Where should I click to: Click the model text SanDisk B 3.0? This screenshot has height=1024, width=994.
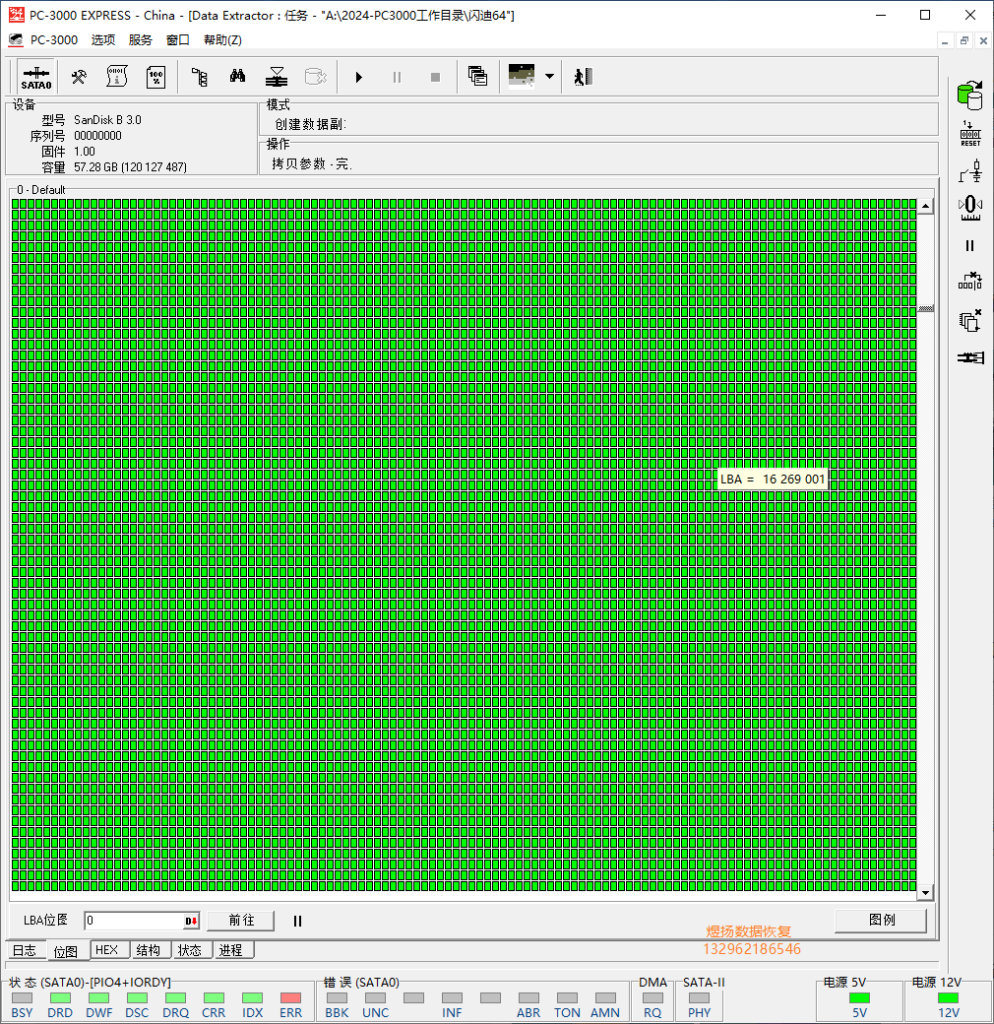coord(107,120)
